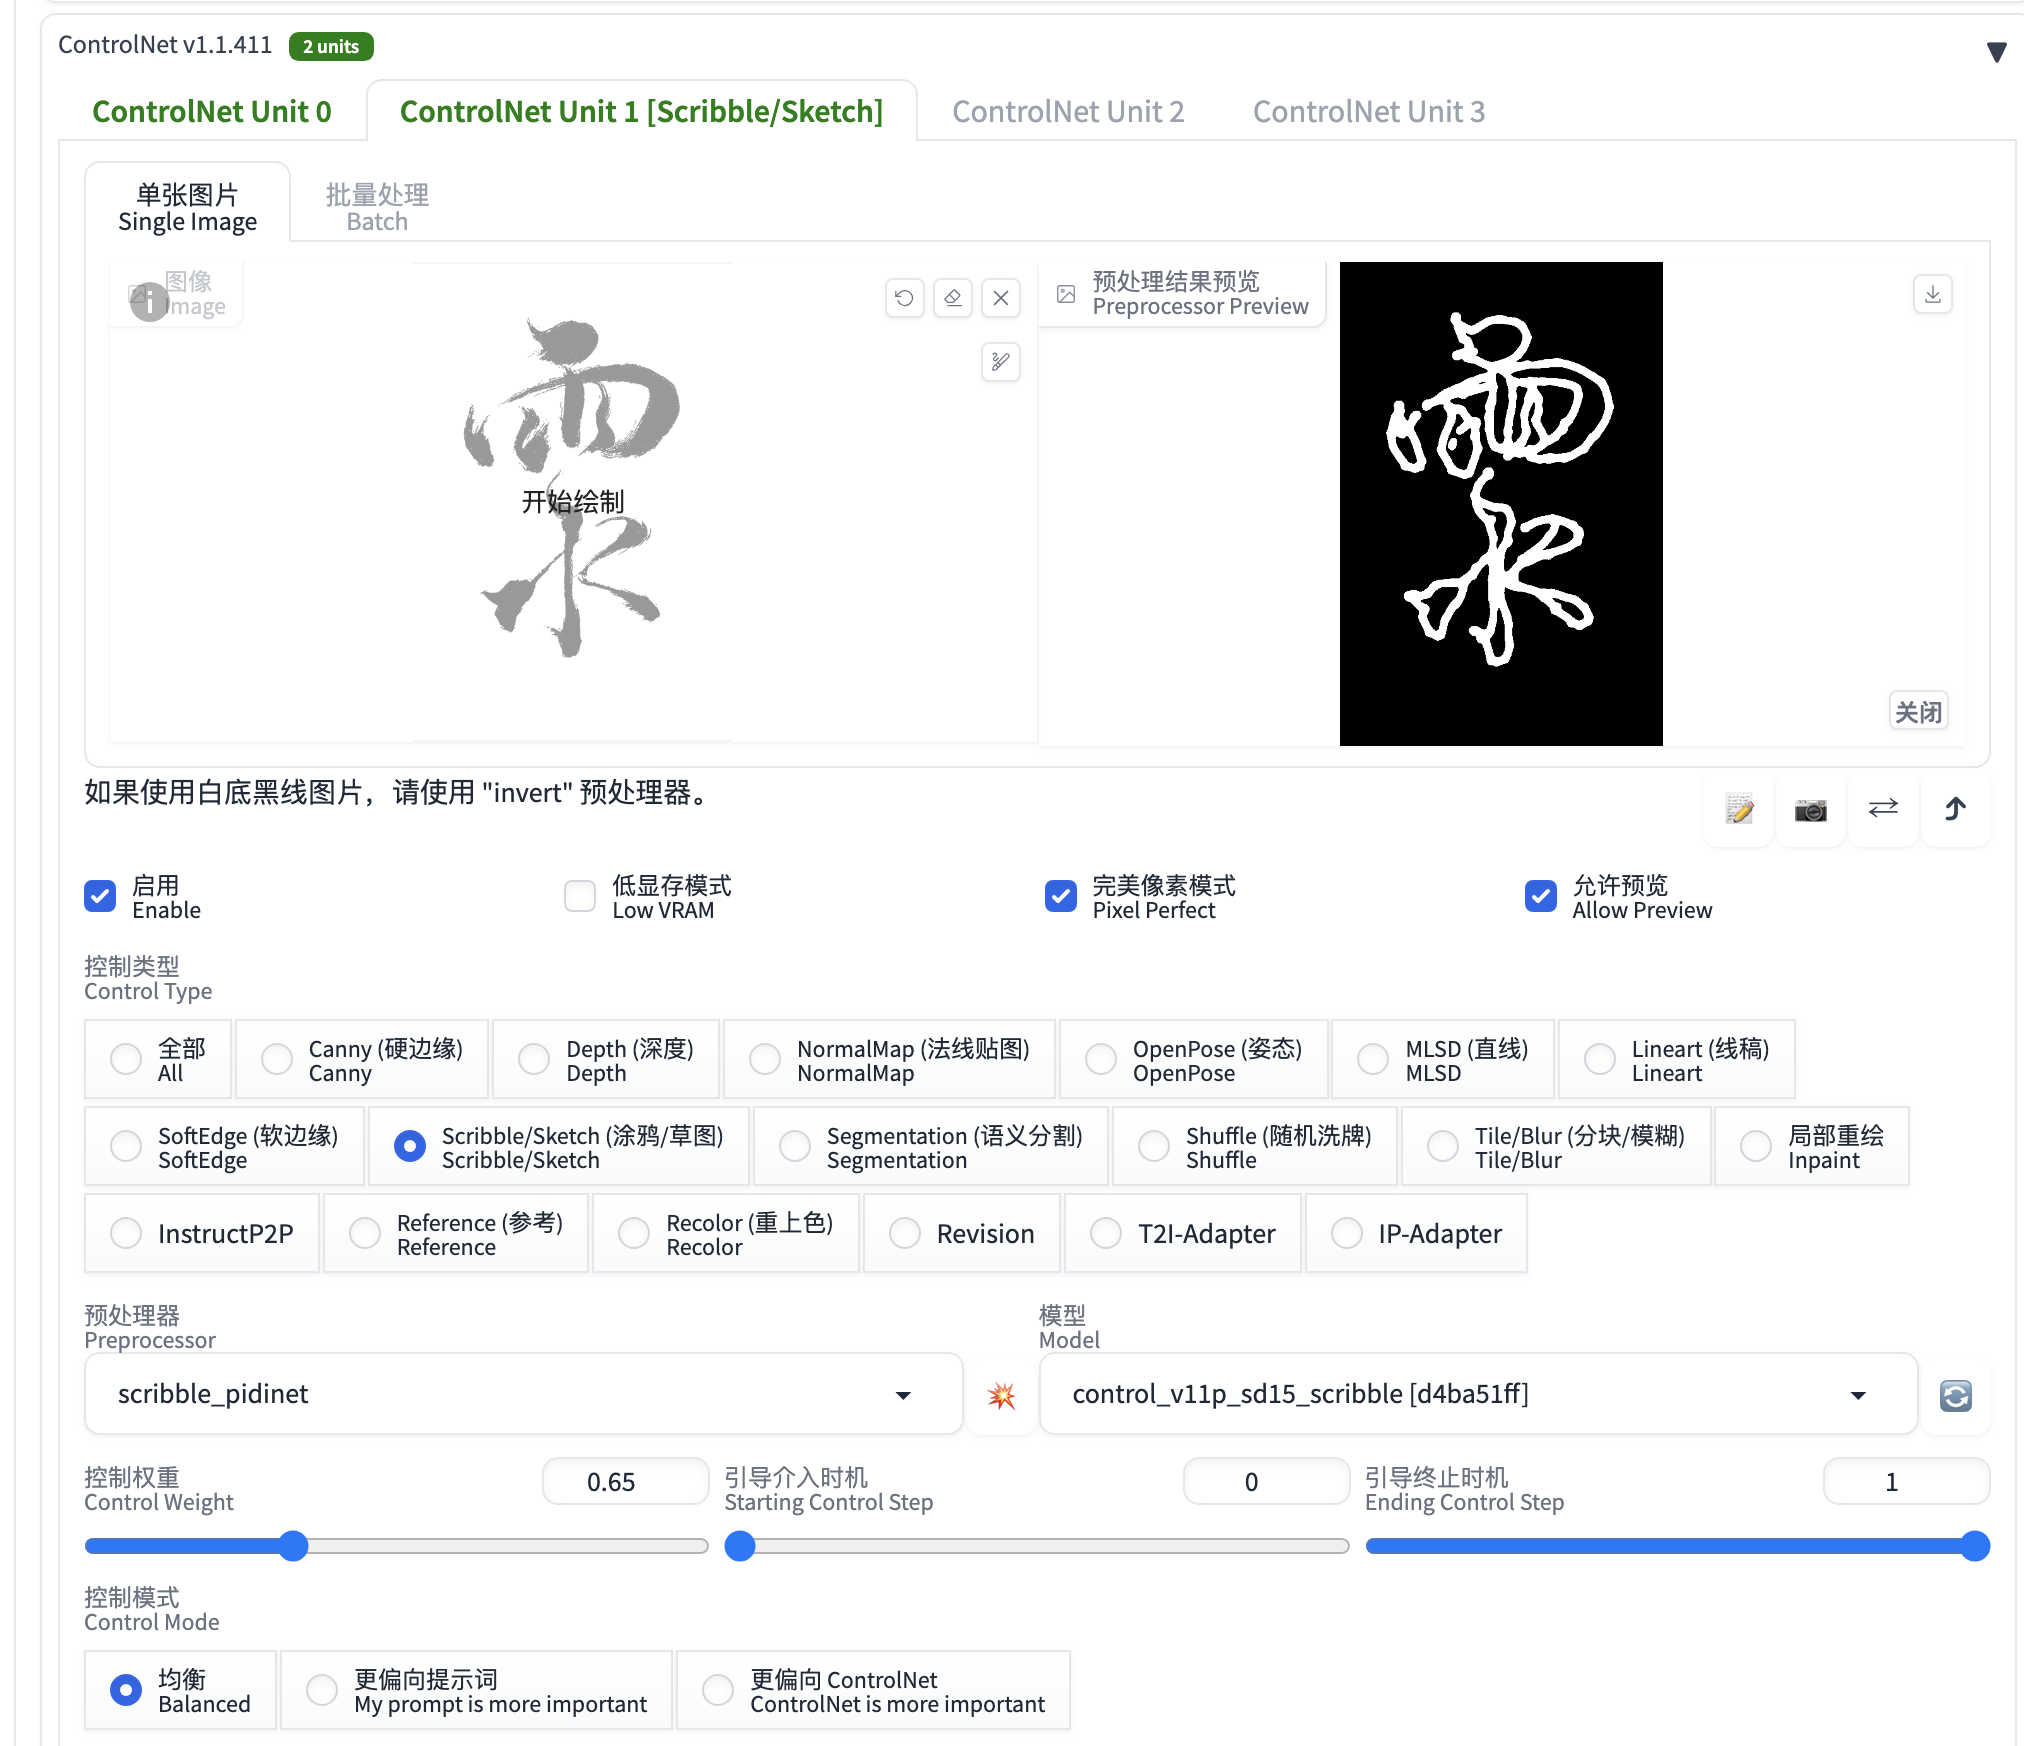The width and height of the screenshot is (2024, 1746).
Task: Toggle the Enable checkbox
Action: (100, 896)
